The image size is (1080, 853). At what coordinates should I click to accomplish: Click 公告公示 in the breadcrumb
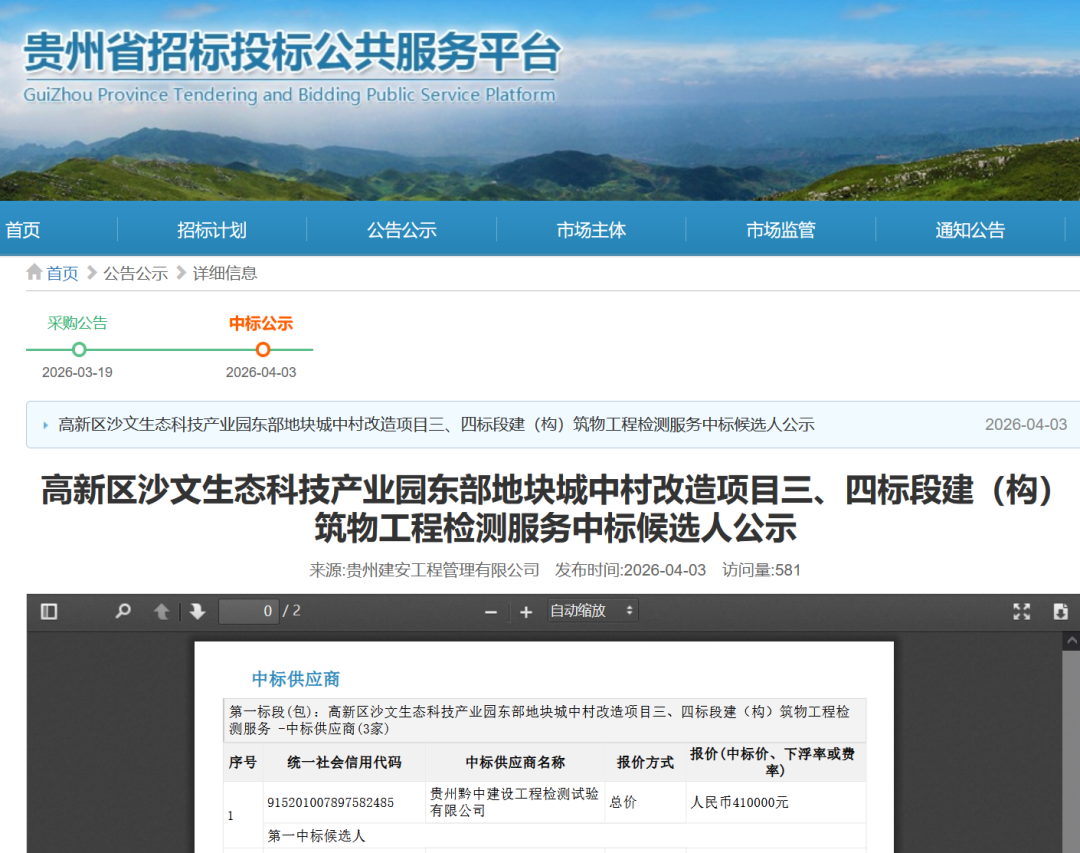pyautogui.click(x=135, y=273)
